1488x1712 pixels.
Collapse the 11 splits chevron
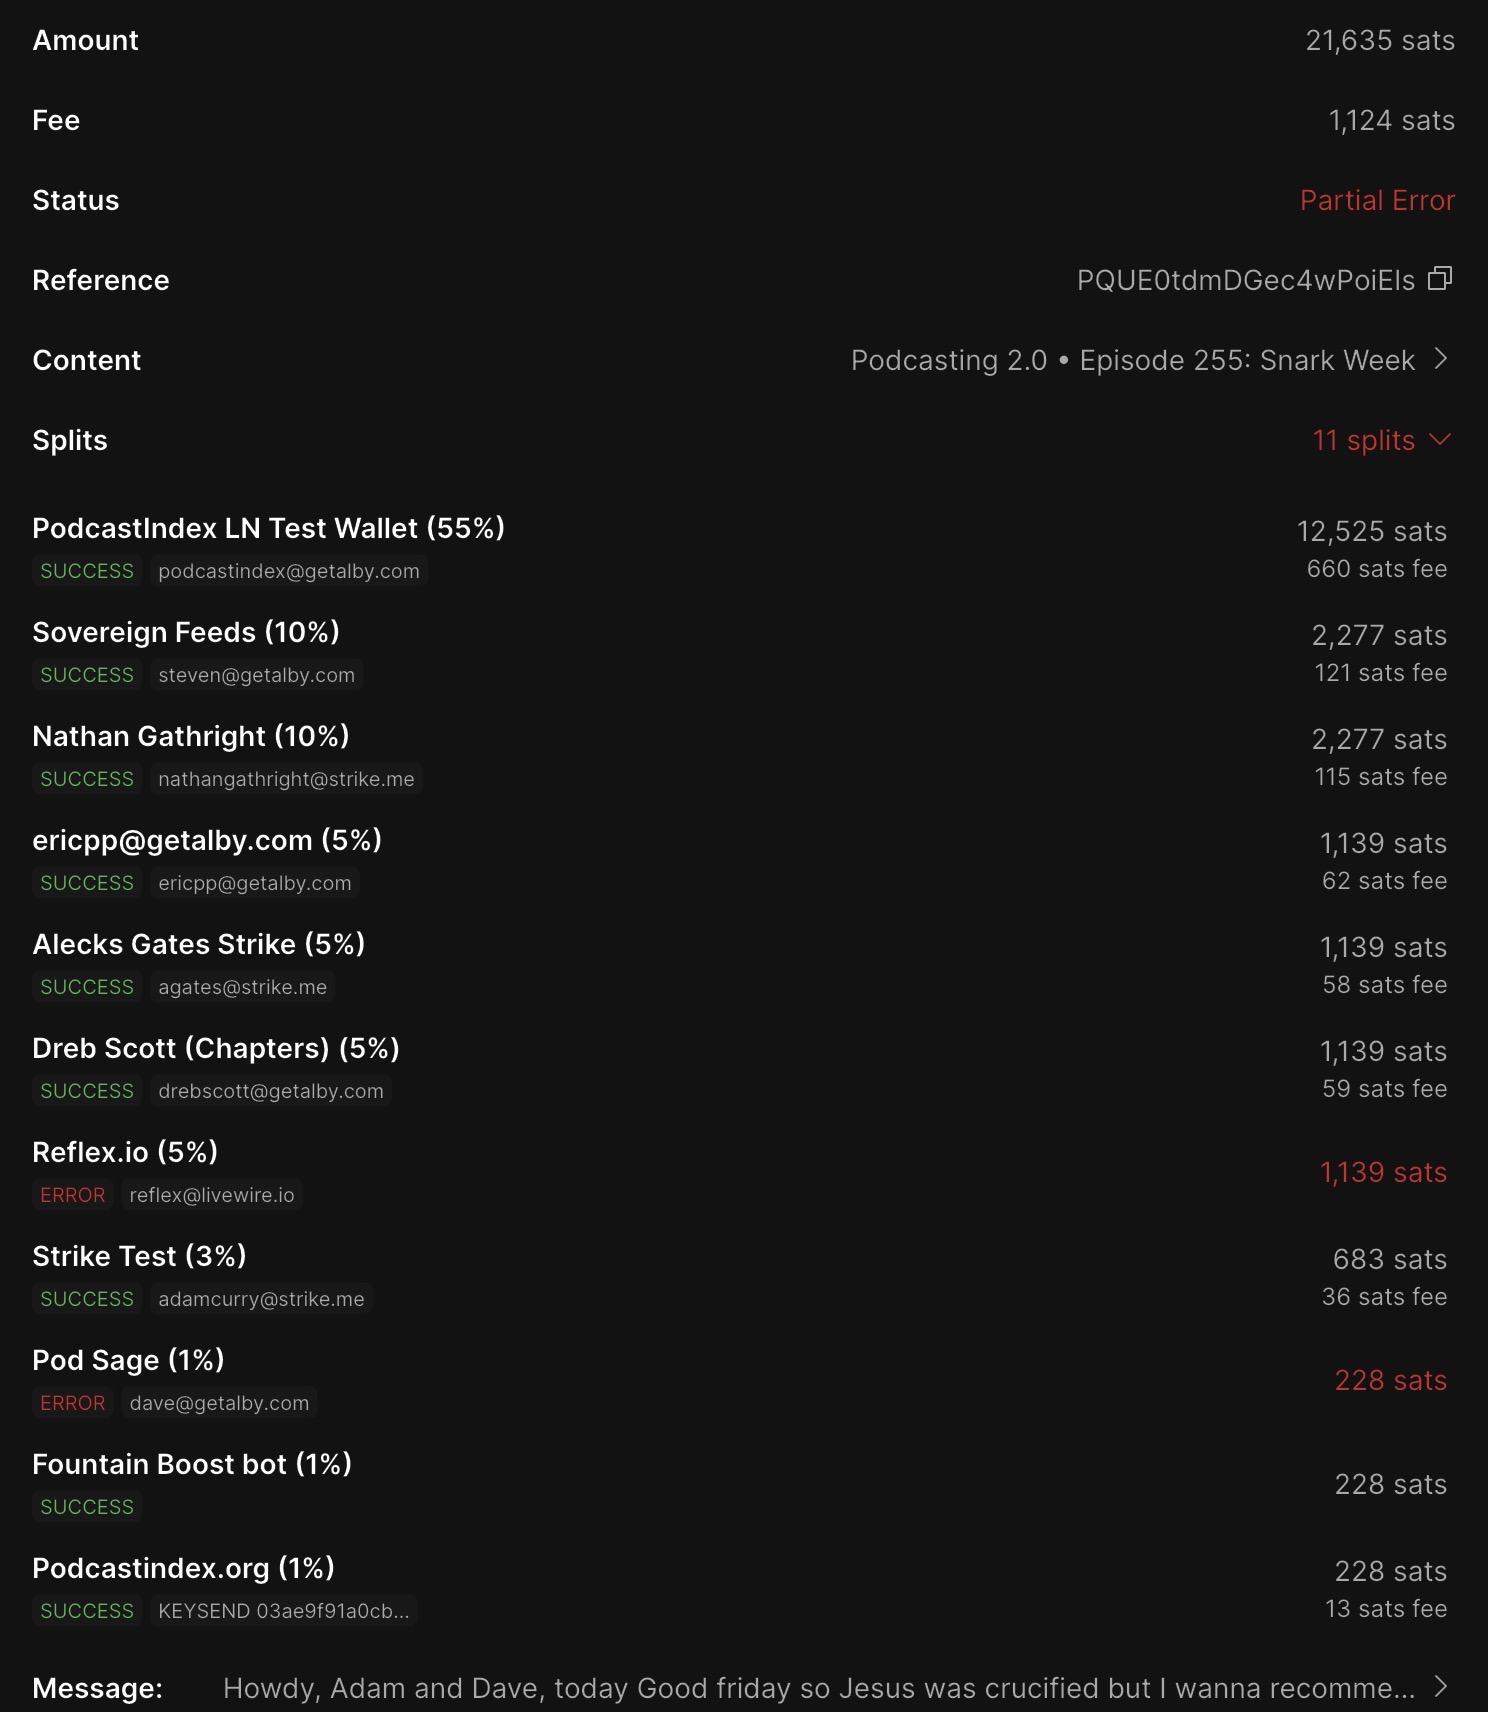click(1440, 439)
